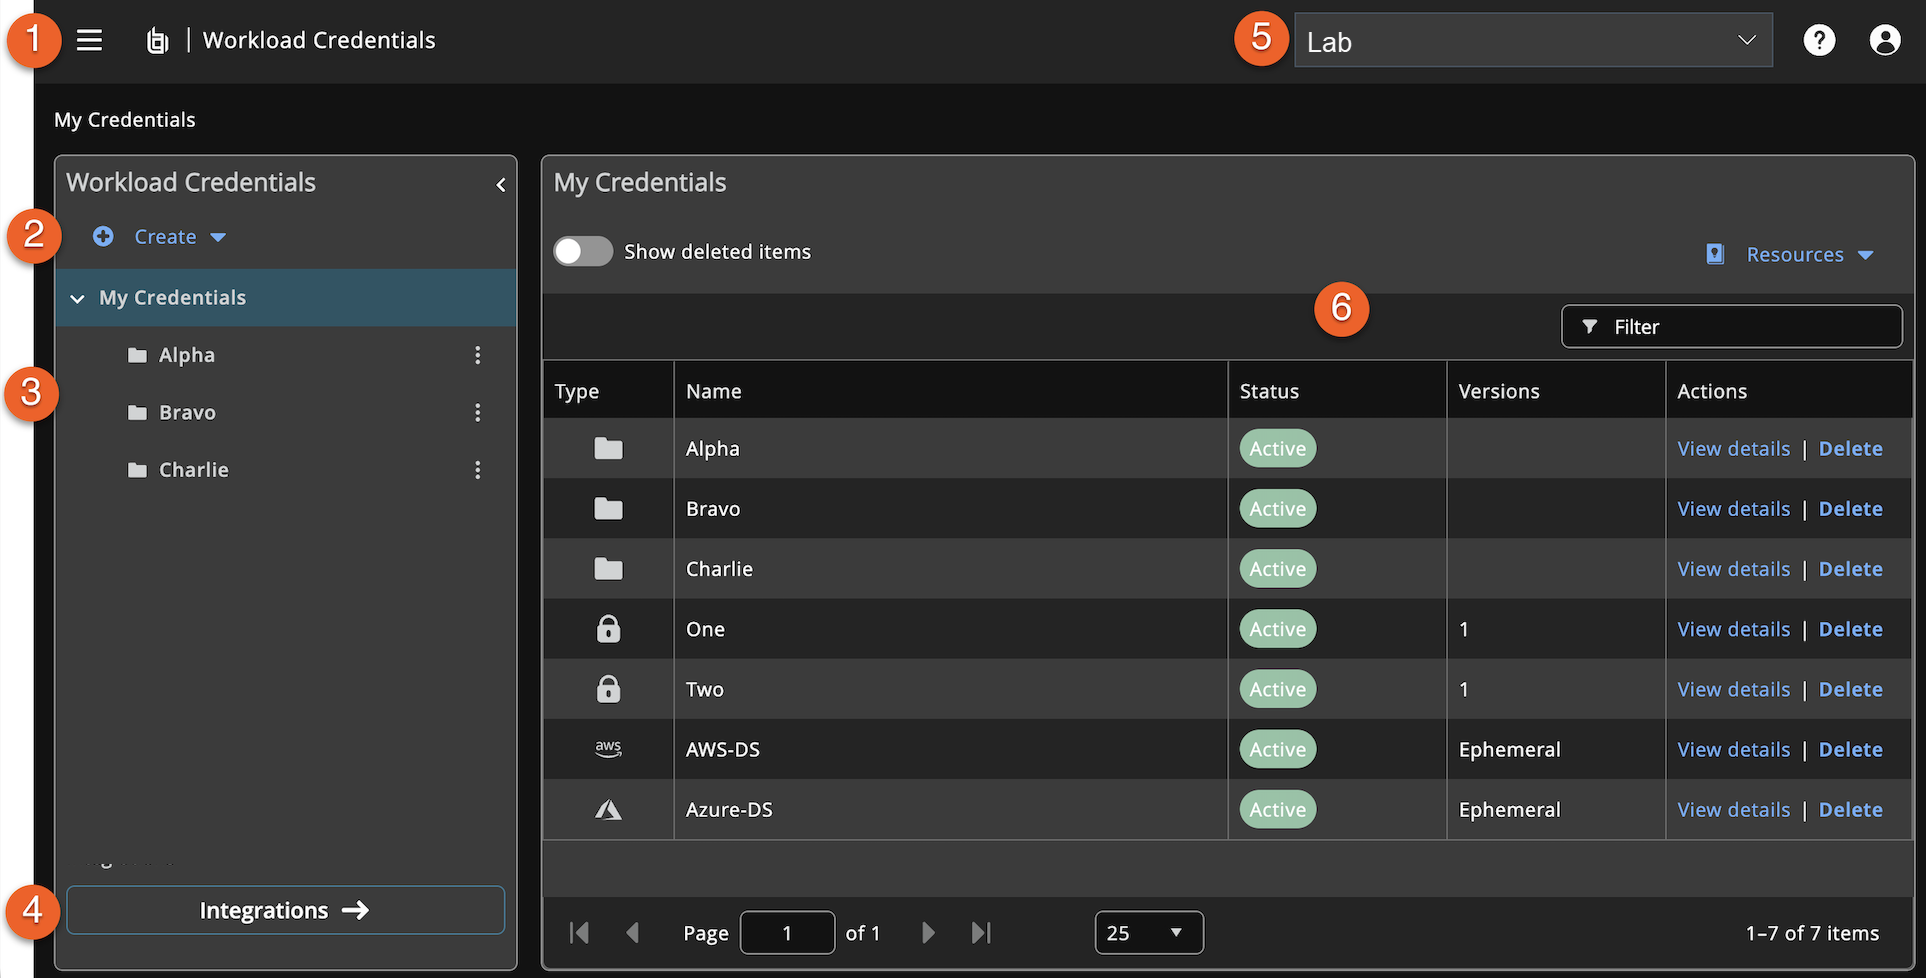Click the folder type icon in Bravo table row
The height and width of the screenshot is (978, 1926).
[608, 508]
